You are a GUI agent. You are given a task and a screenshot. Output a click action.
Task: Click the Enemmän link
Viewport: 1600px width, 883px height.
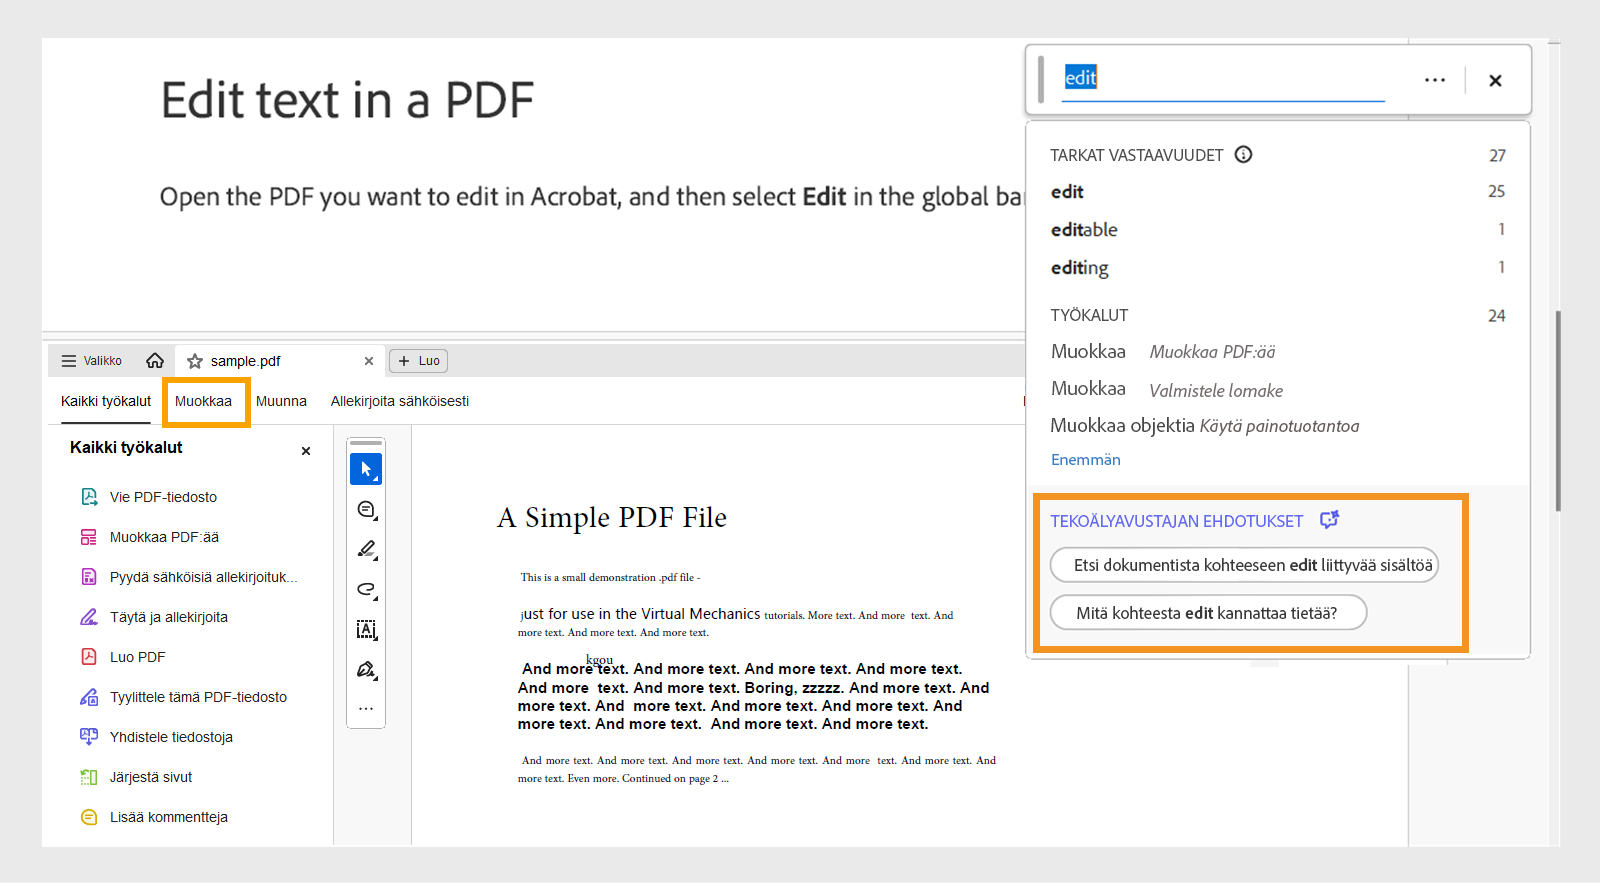[1085, 460]
